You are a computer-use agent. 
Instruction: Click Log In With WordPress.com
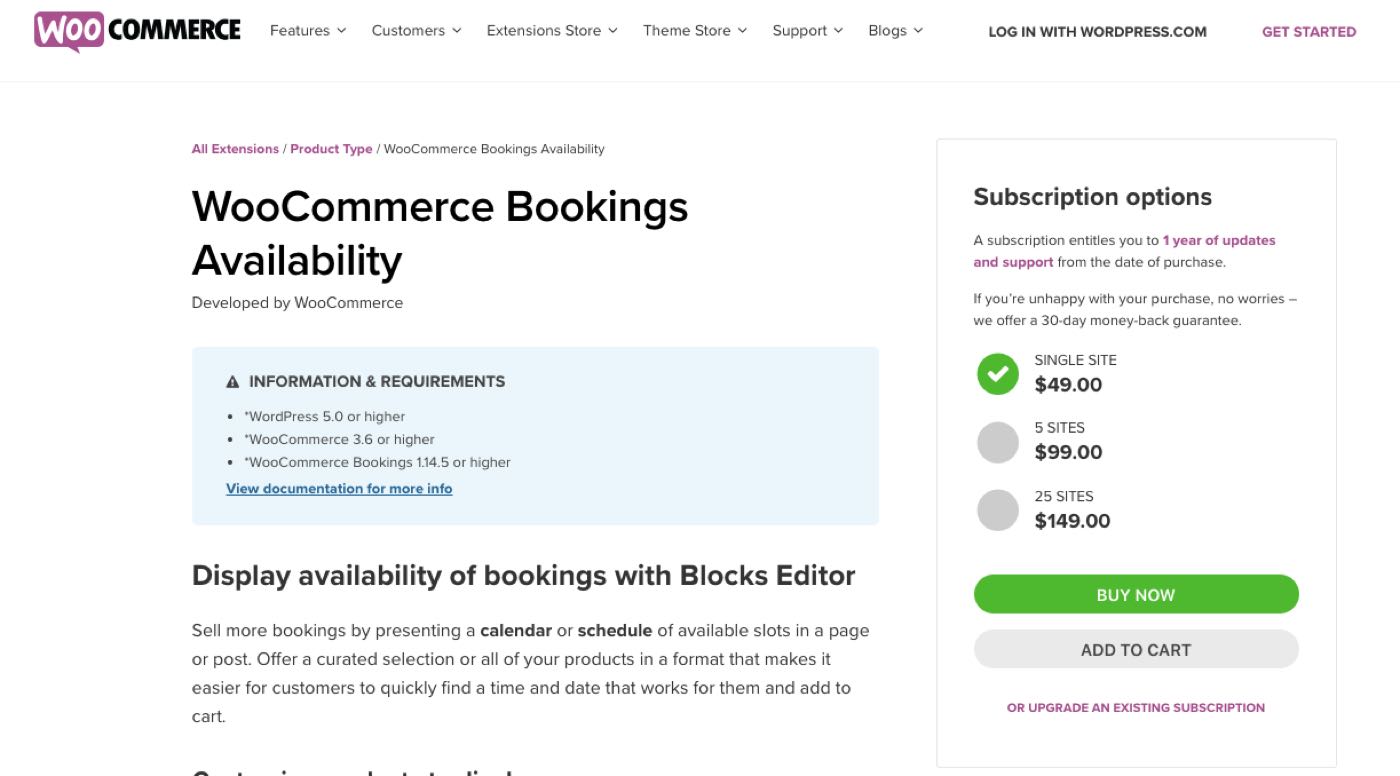click(1097, 32)
